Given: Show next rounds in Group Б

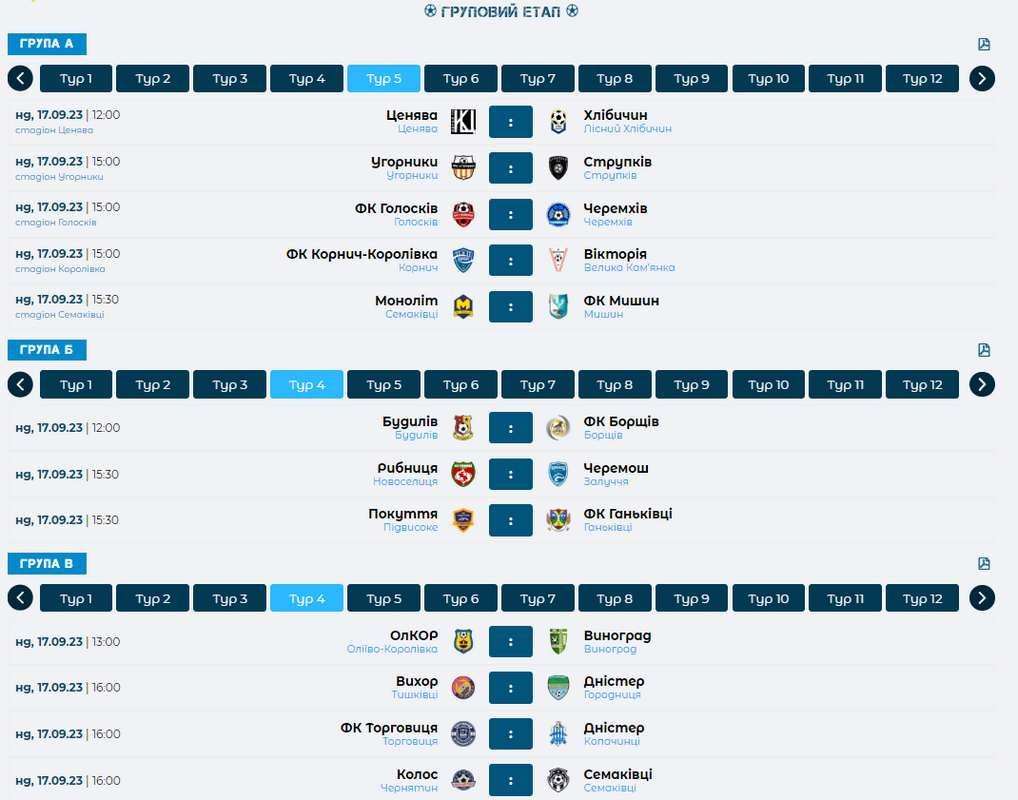Looking at the screenshot, I should click(x=982, y=385).
